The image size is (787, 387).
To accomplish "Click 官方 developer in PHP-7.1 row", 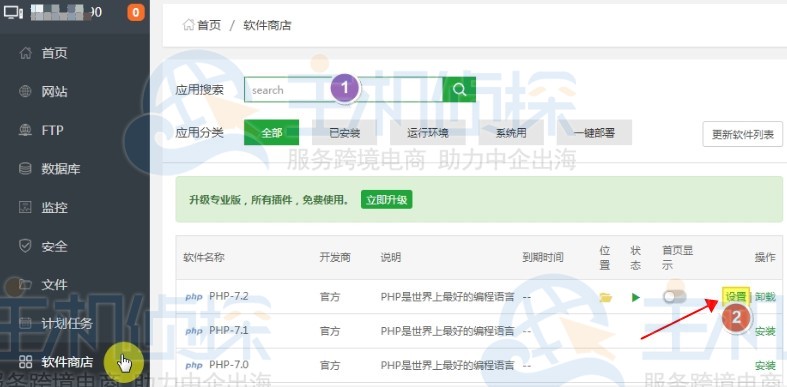I will point(330,331).
